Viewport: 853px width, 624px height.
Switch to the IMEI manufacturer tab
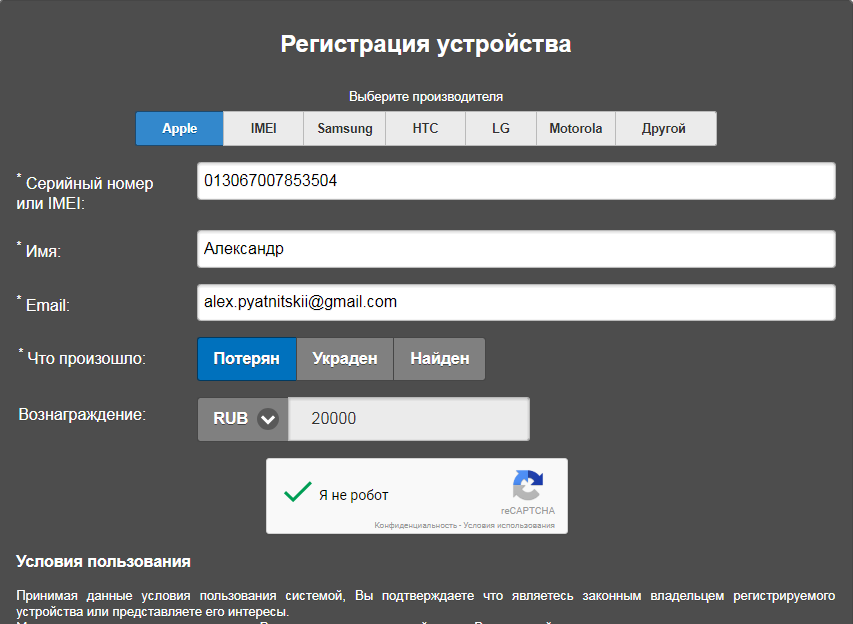tap(263, 128)
